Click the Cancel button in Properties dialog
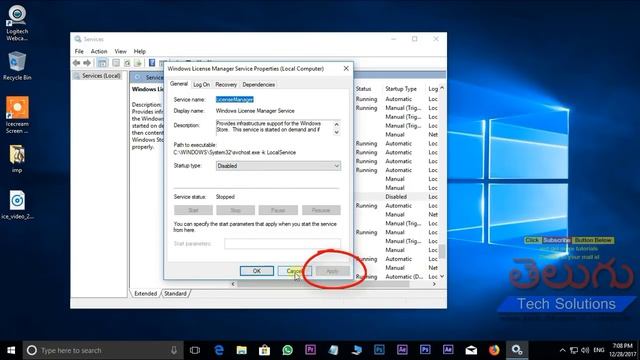This screenshot has height=360, width=640. 294,271
